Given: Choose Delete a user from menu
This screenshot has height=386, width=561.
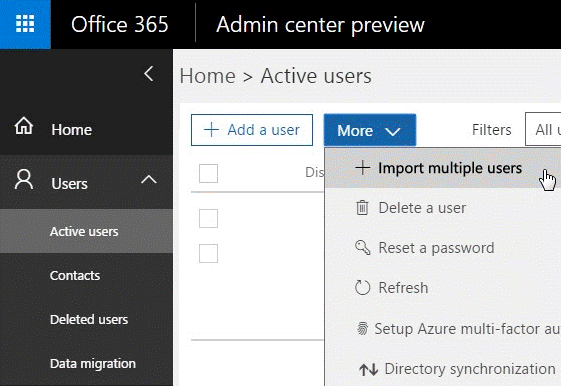Looking at the screenshot, I should [443, 208].
